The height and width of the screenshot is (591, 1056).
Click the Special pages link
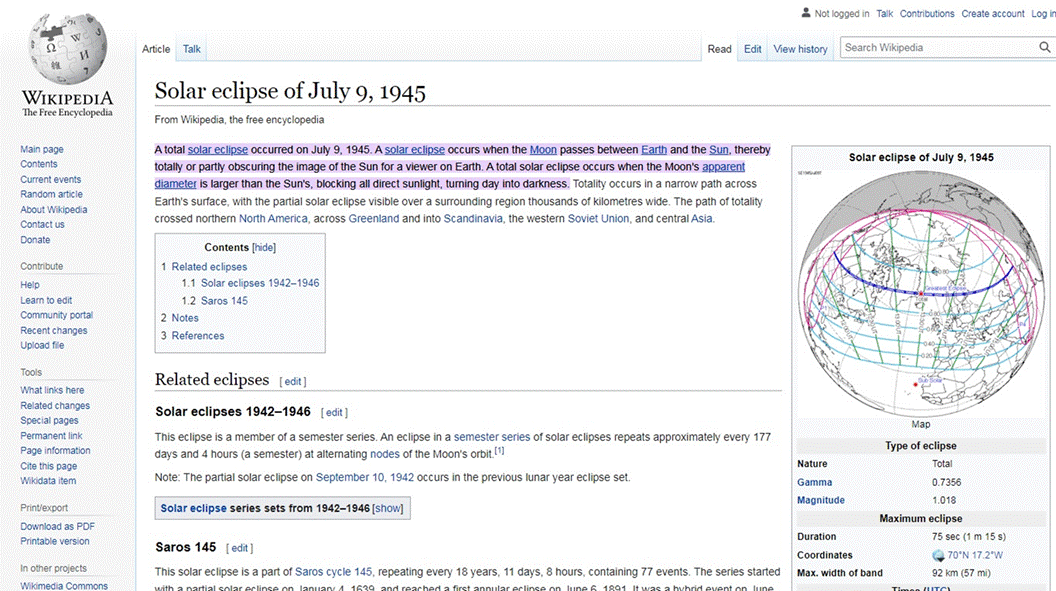point(49,421)
